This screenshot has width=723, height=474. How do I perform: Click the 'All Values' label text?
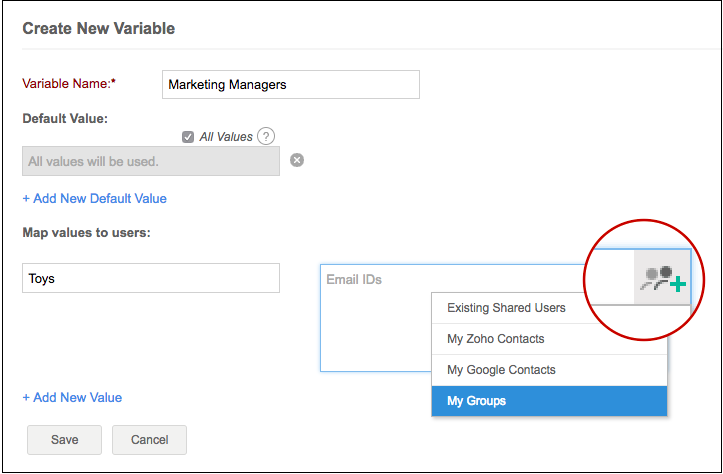pyautogui.click(x=226, y=137)
